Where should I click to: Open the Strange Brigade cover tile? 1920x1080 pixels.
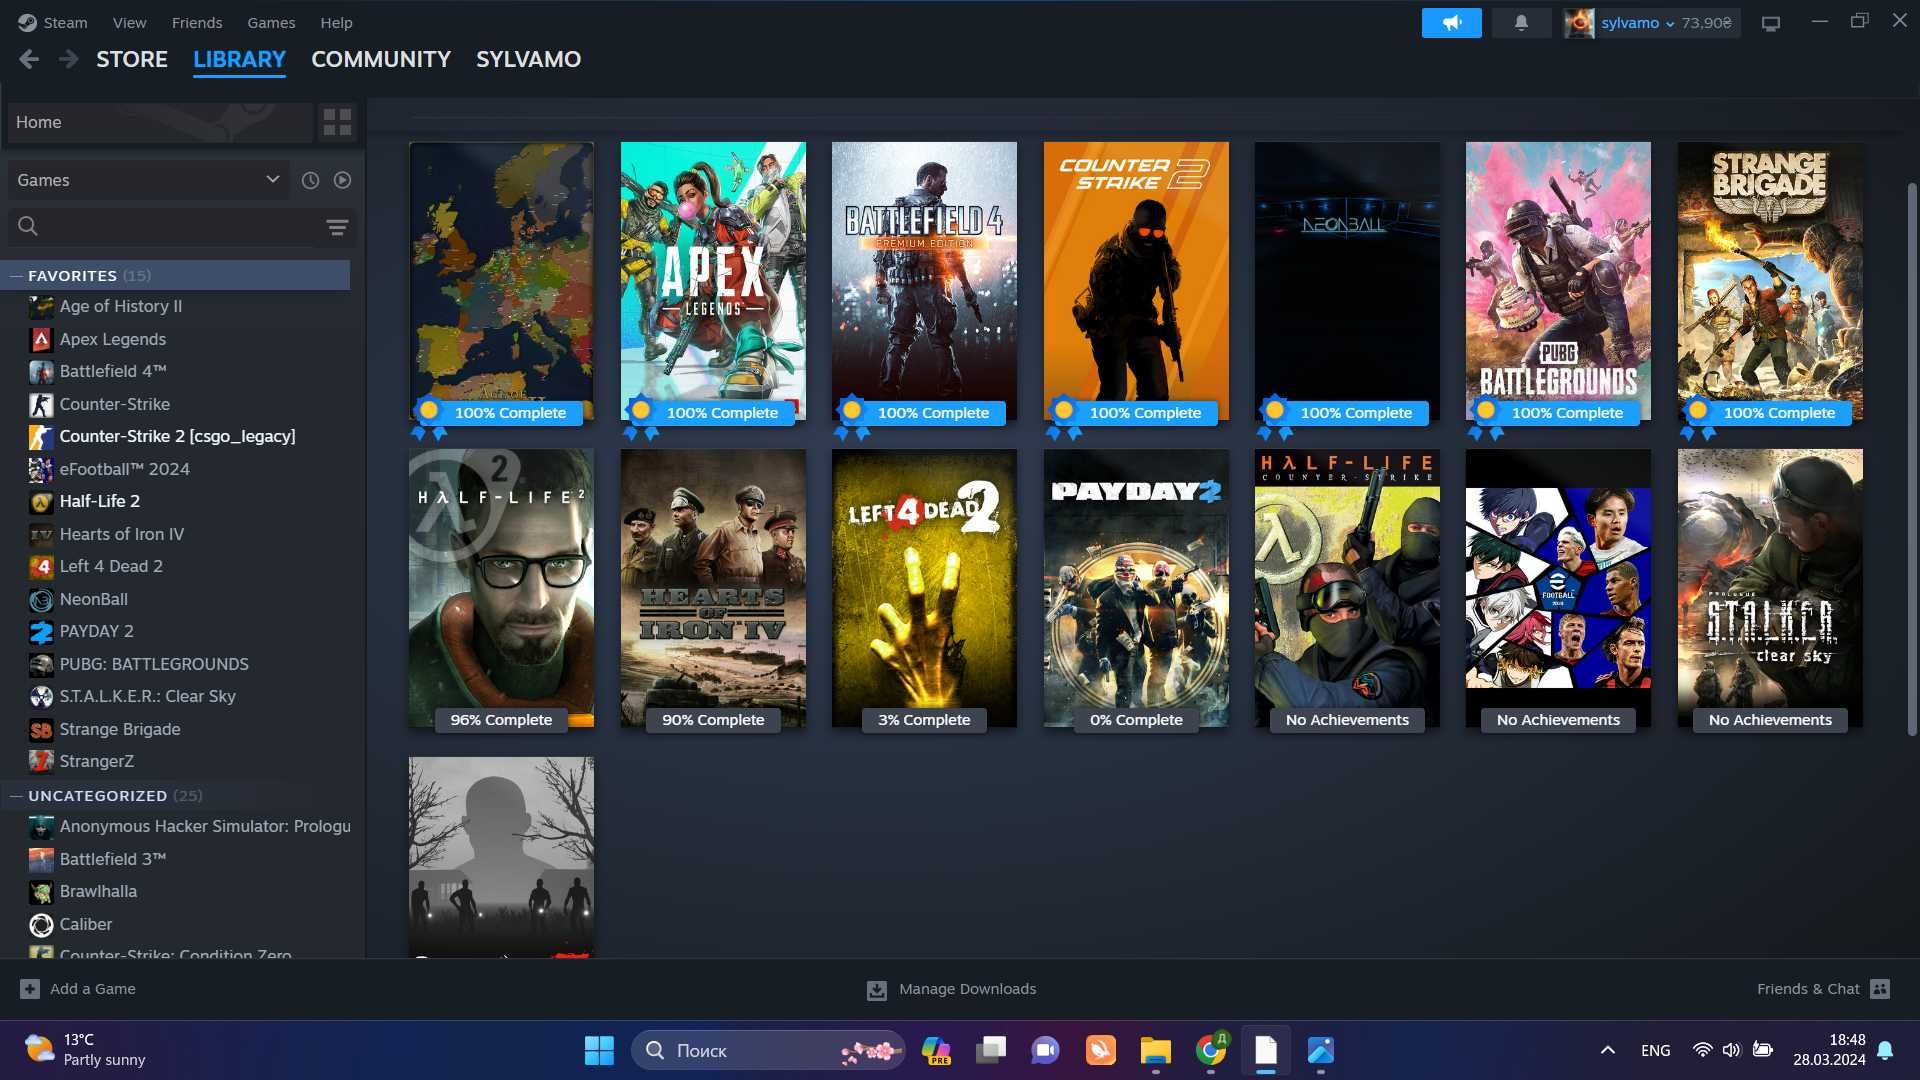point(1770,280)
